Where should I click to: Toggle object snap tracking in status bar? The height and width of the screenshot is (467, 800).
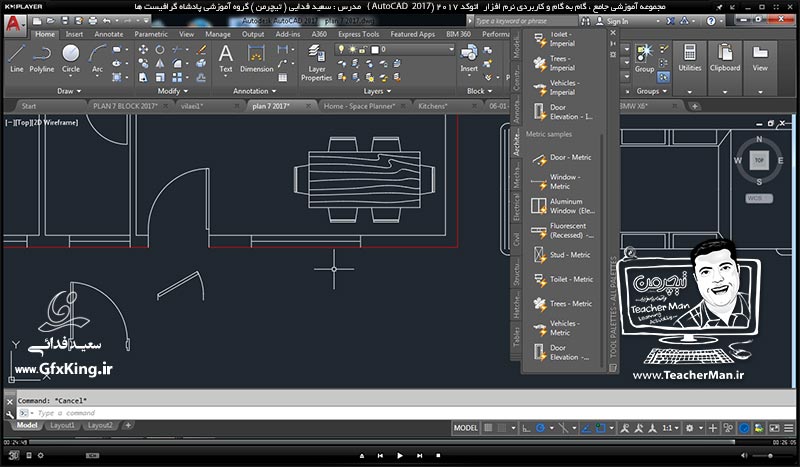tap(586, 428)
